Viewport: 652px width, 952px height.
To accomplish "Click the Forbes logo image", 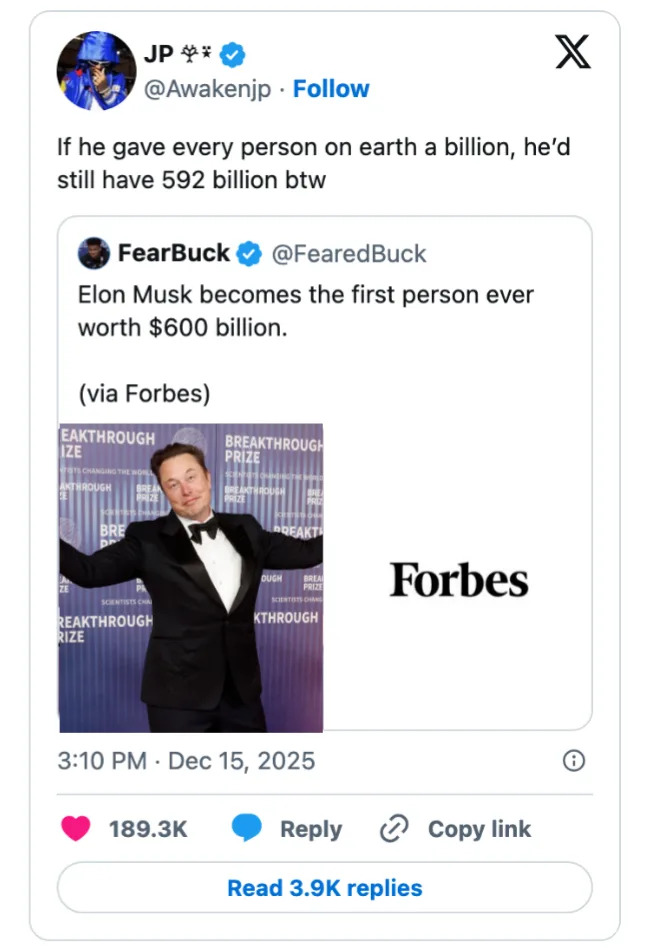I will pyautogui.click(x=459, y=580).
